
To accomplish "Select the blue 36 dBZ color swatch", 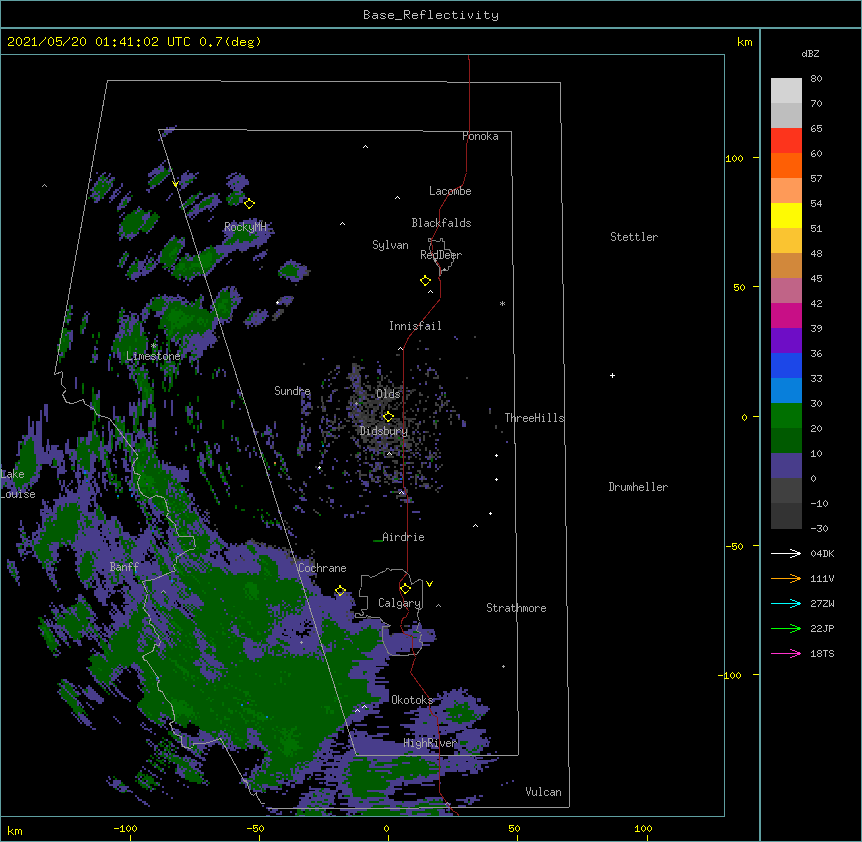I will 786,365.
